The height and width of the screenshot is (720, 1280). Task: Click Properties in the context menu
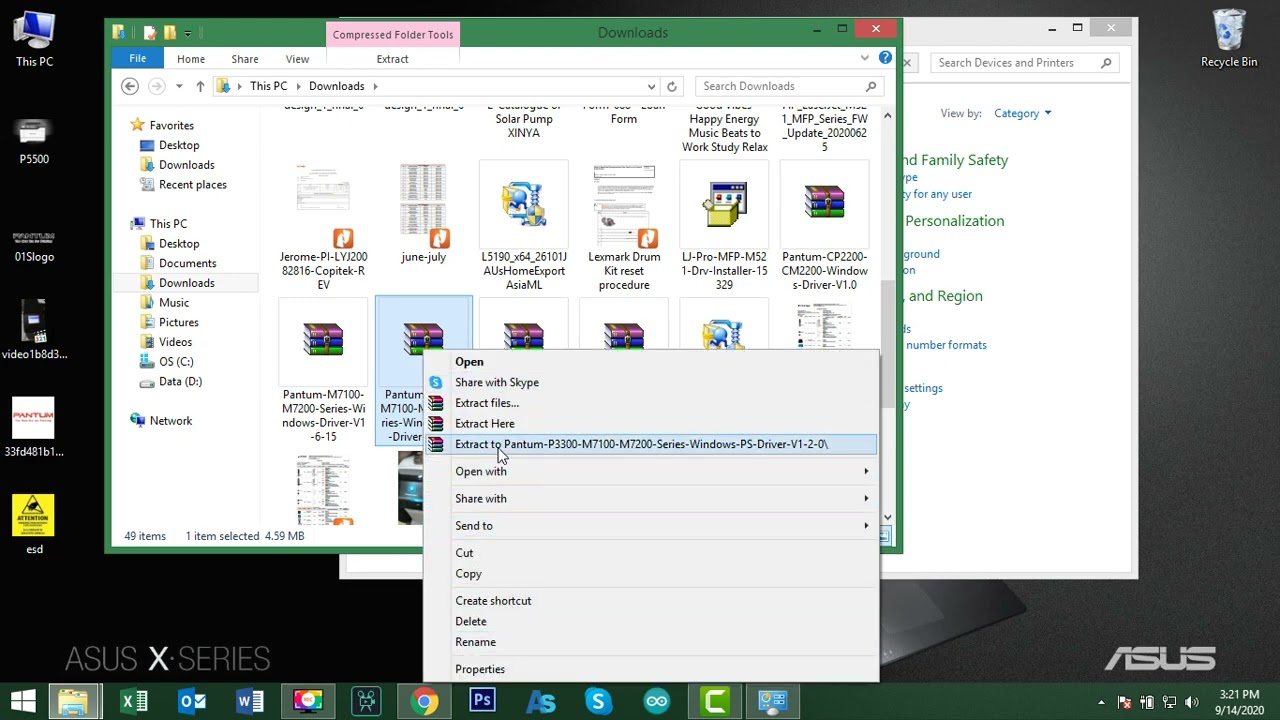[x=651, y=669]
